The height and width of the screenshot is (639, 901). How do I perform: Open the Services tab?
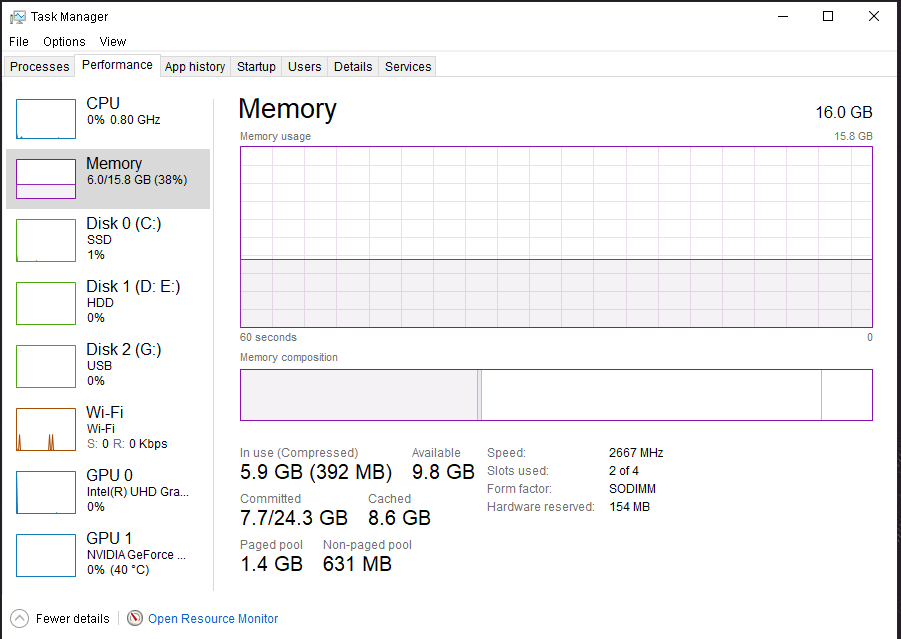408,67
